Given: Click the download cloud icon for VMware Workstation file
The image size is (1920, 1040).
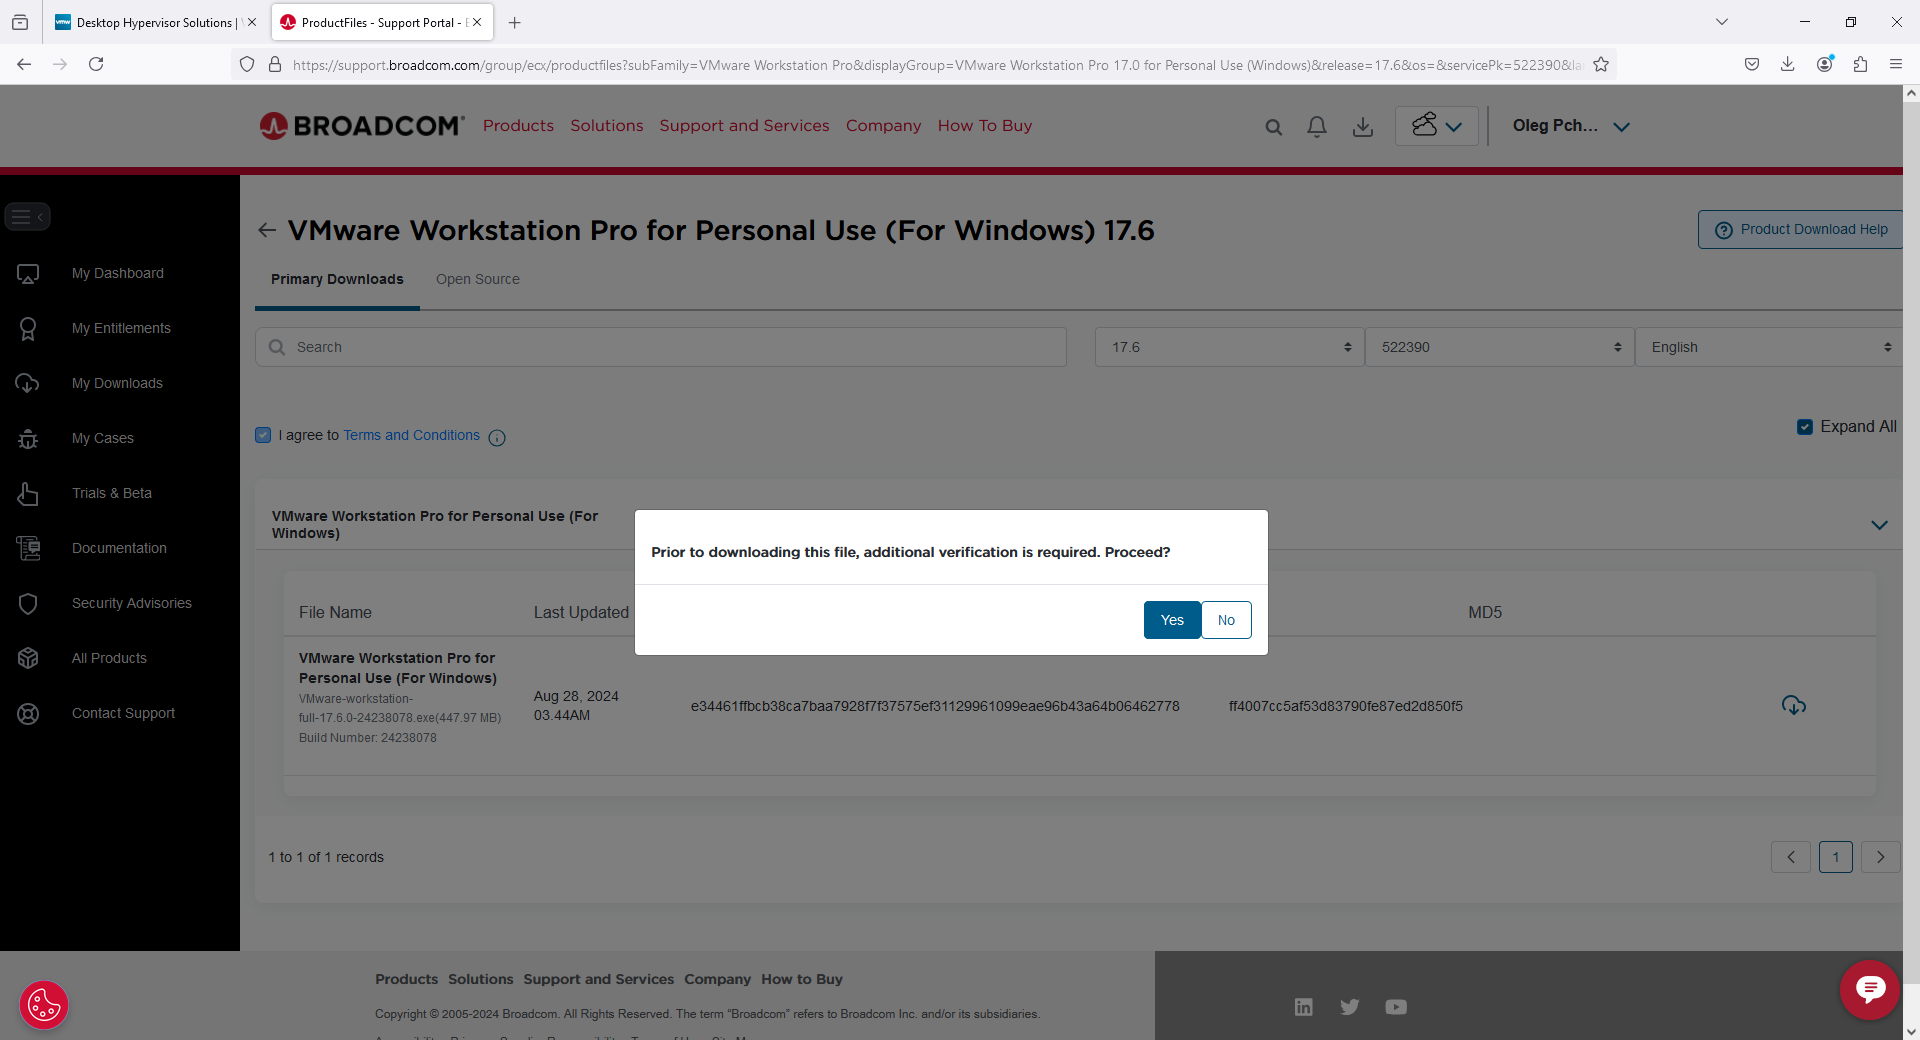Looking at the screenshot, I should pyautogui.click(x=1794, y=706).
